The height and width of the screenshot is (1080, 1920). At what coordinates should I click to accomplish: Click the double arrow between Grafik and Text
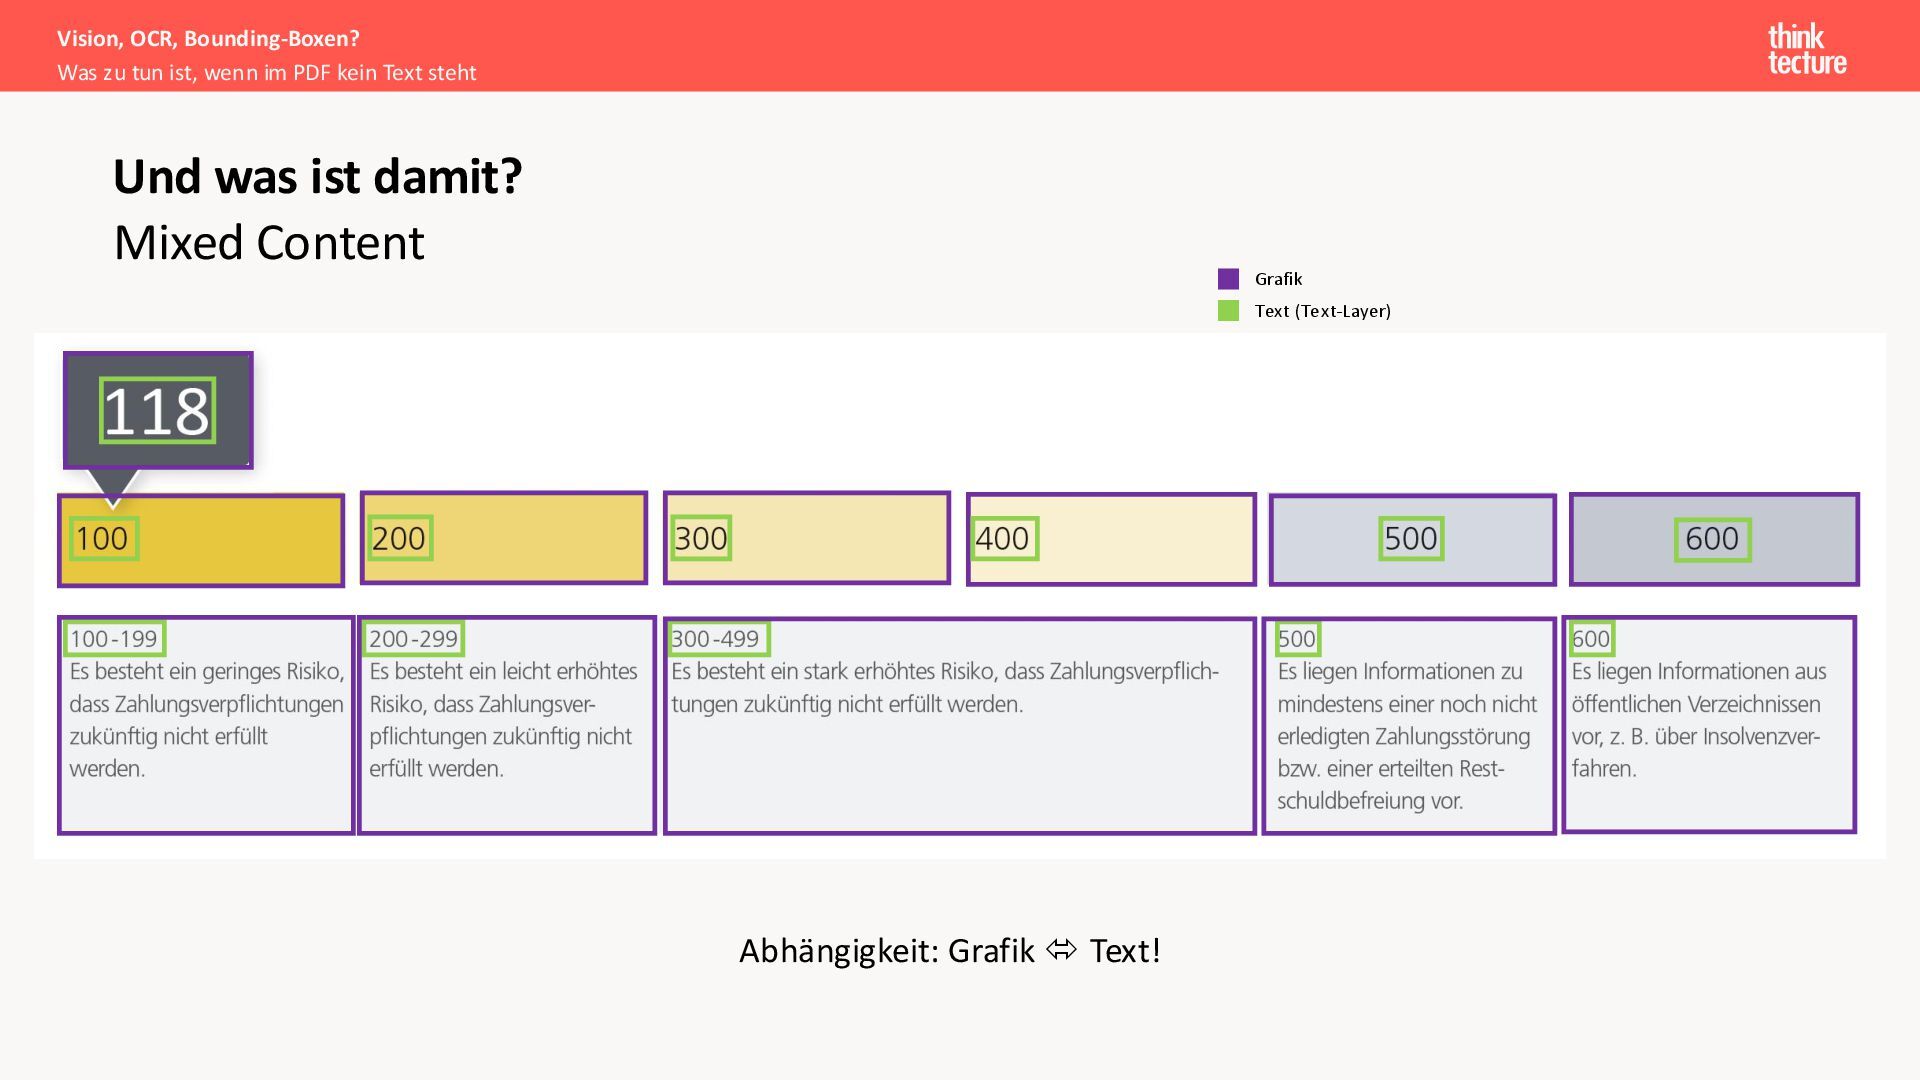point(1061,950)
